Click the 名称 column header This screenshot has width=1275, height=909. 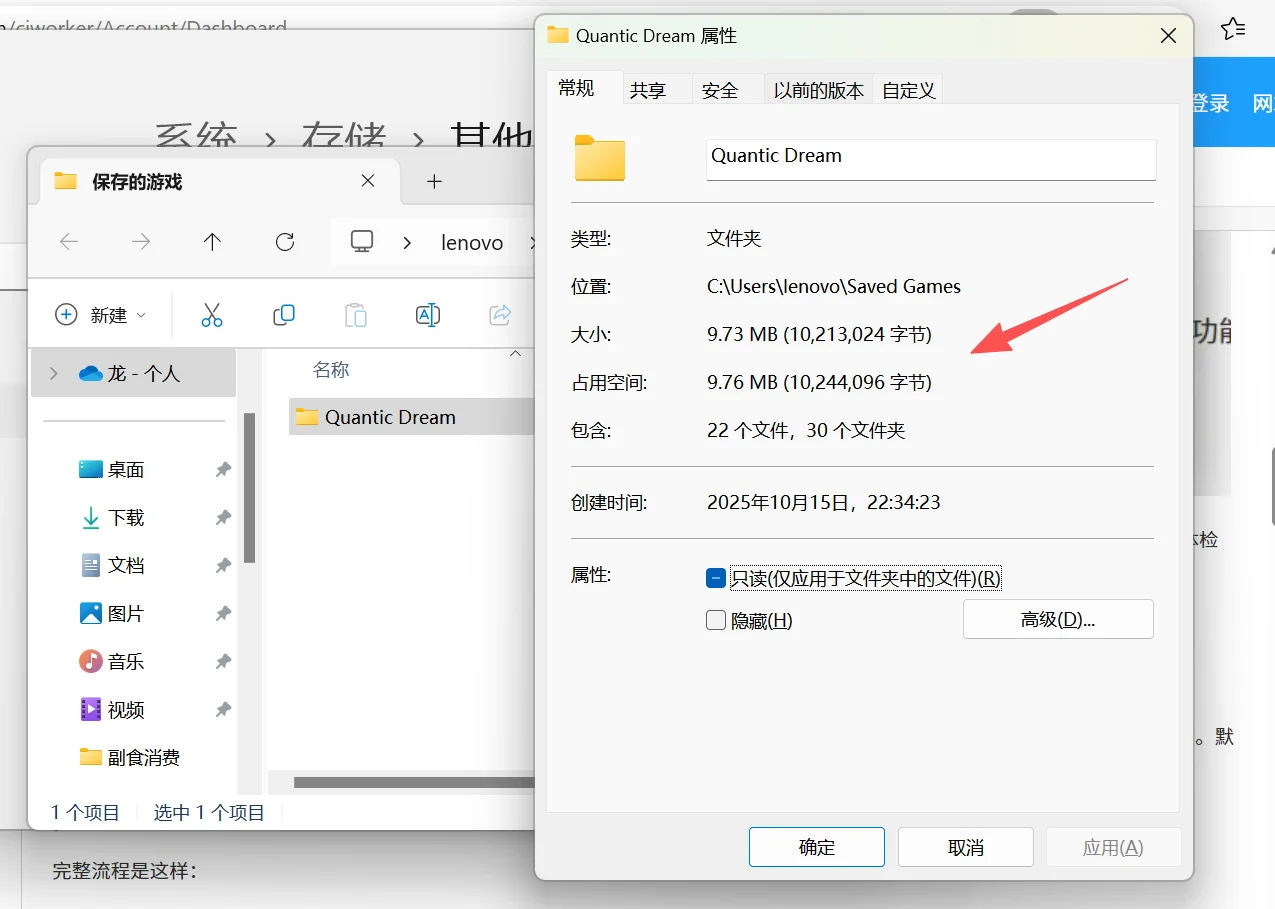(x=331, y=370)
